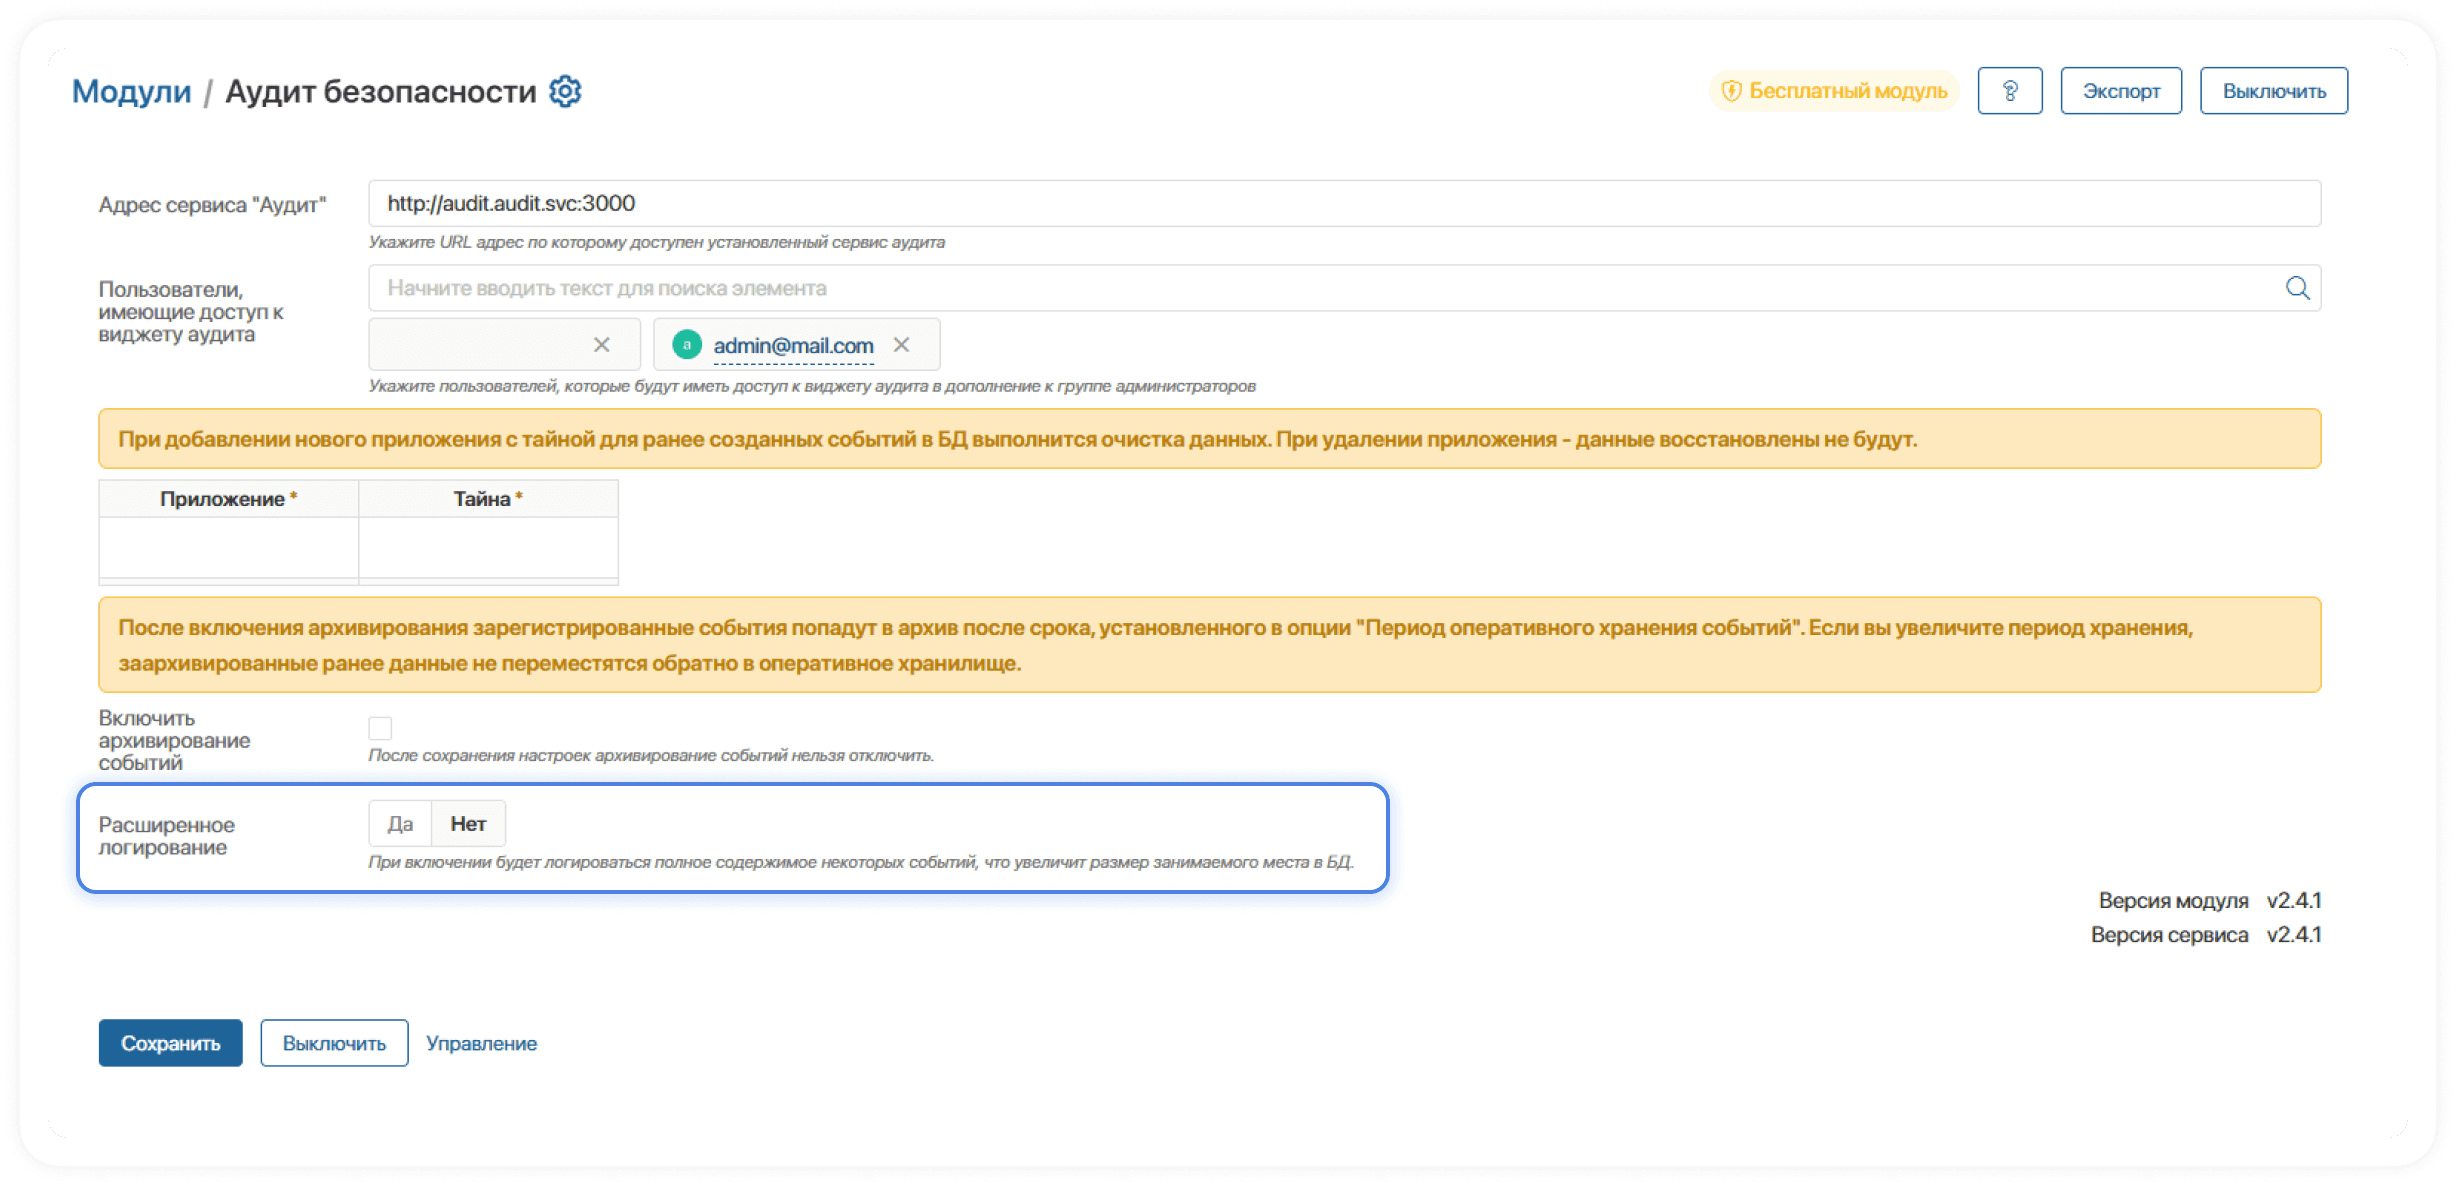Remove admin@mail.com user with X icon
Image resolution: width=2456 pixels, height=1186 pixels.
pyautogui.click(x=901, y=345)
